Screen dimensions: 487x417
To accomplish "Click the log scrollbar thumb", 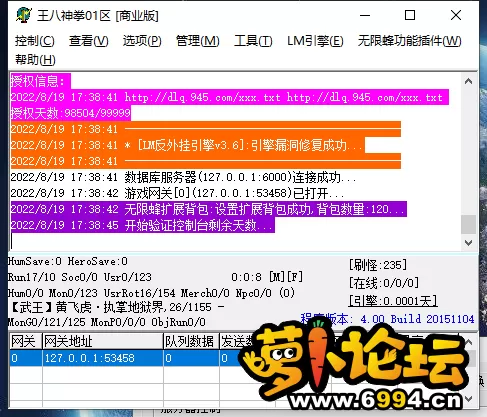I will click(x=468, y=224).
